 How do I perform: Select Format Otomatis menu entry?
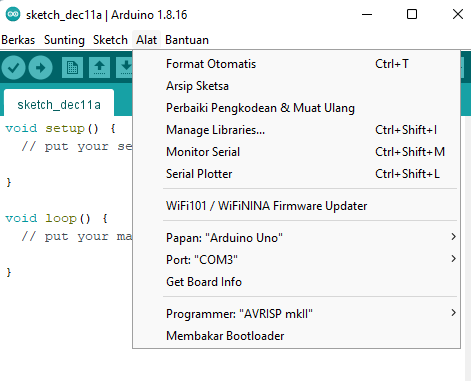click(296, 64)
